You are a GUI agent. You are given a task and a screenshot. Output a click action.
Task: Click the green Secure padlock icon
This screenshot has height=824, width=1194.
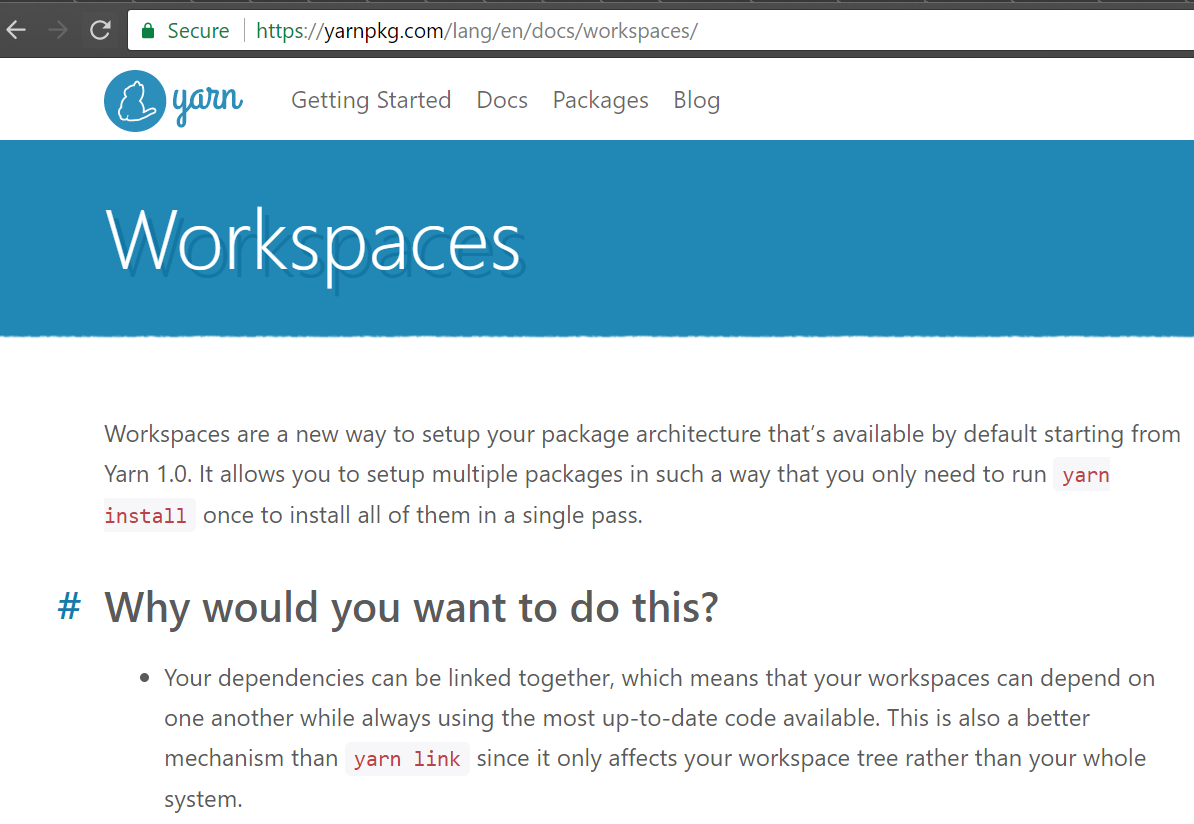click(x=148, y=30)
